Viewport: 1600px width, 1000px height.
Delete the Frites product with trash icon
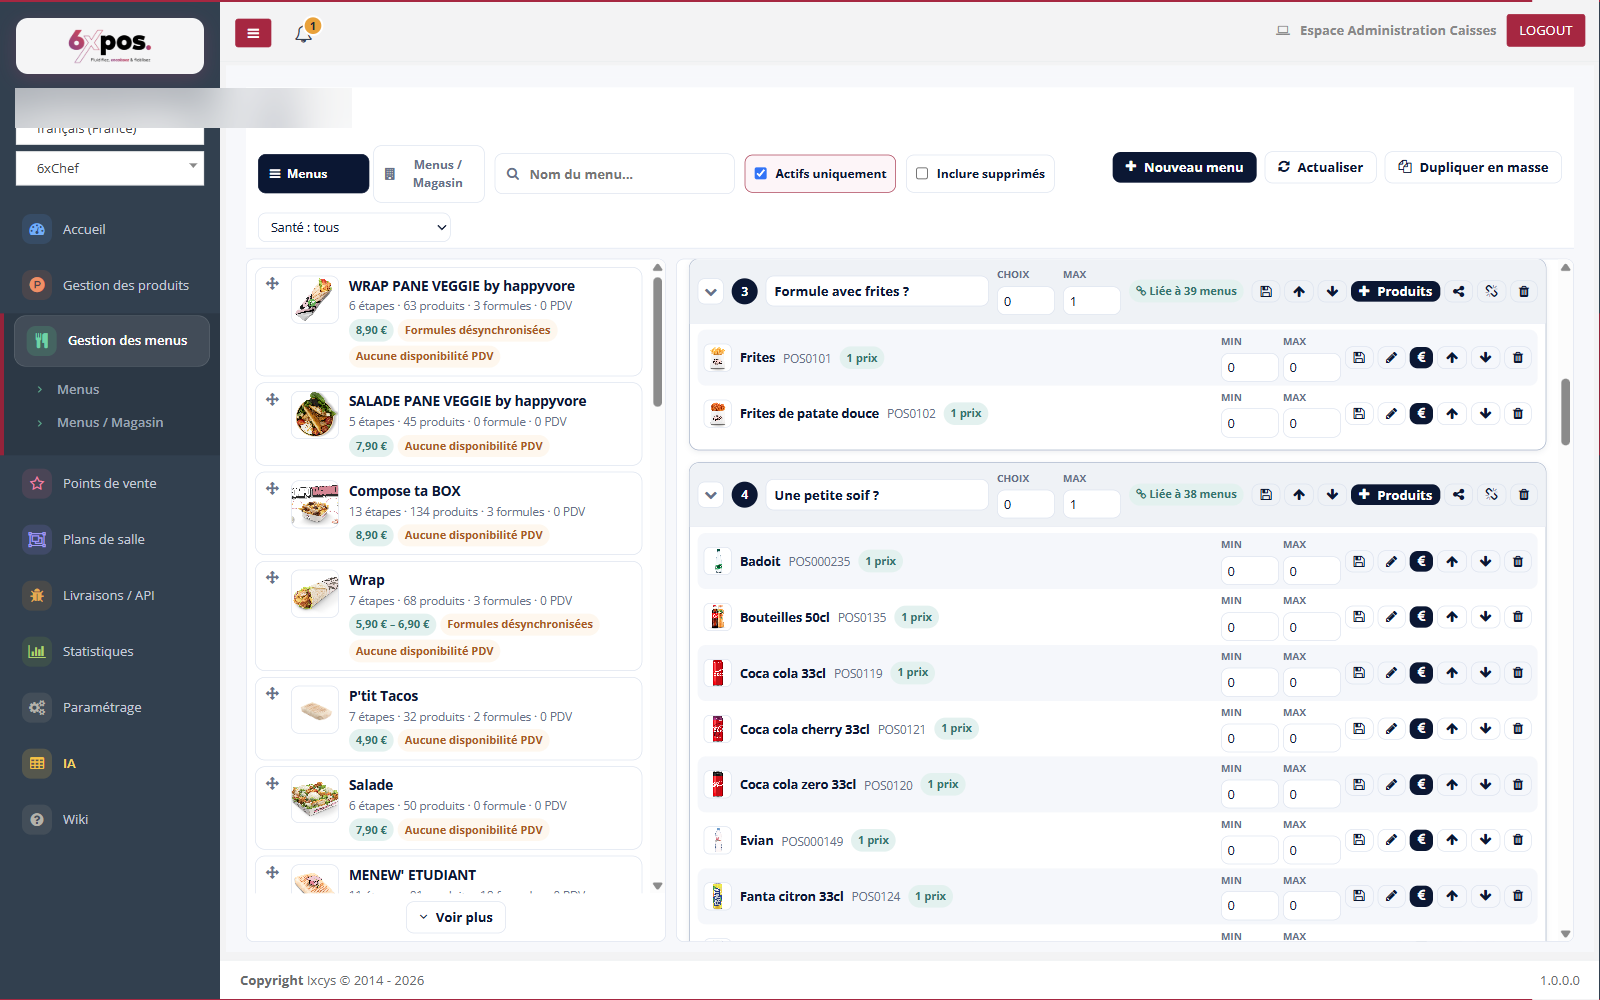[1518, 358]
